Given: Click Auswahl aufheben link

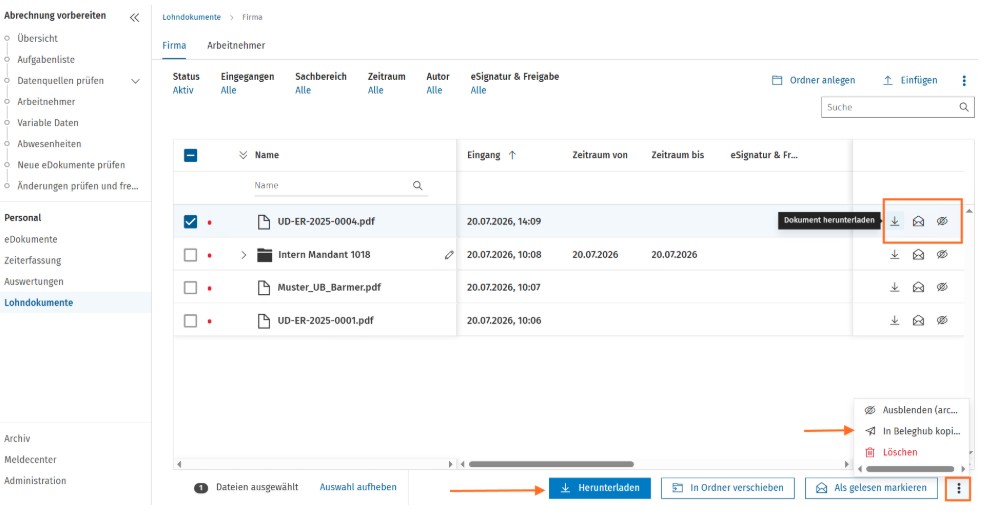Looking at the screenshot, I should [358, 487].
